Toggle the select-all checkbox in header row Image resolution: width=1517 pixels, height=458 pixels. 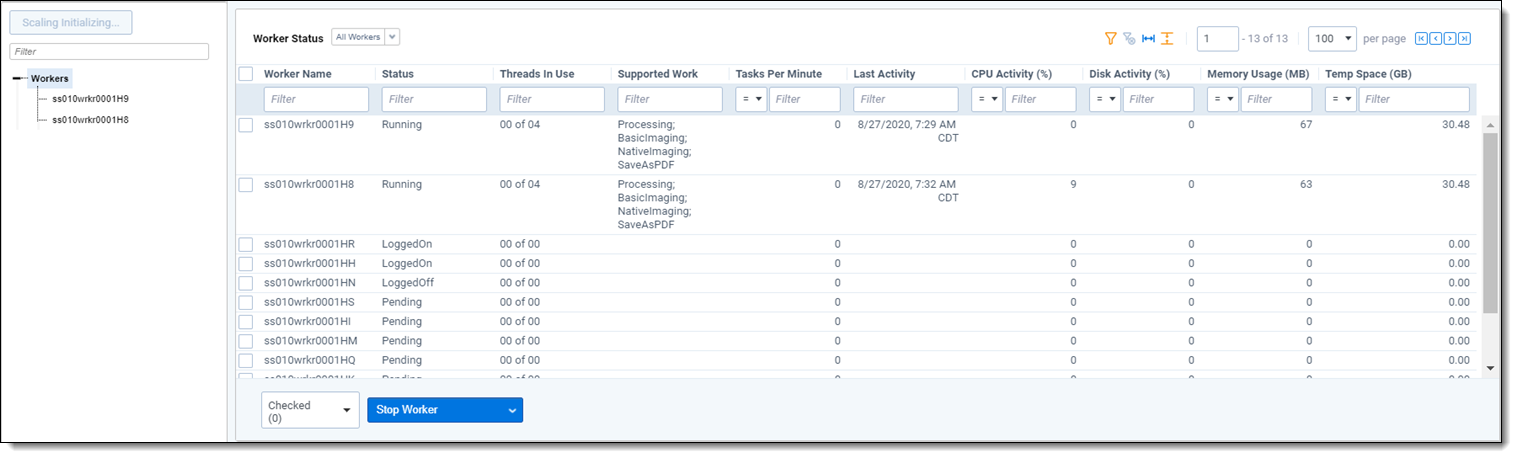click(x=246, y=74)
